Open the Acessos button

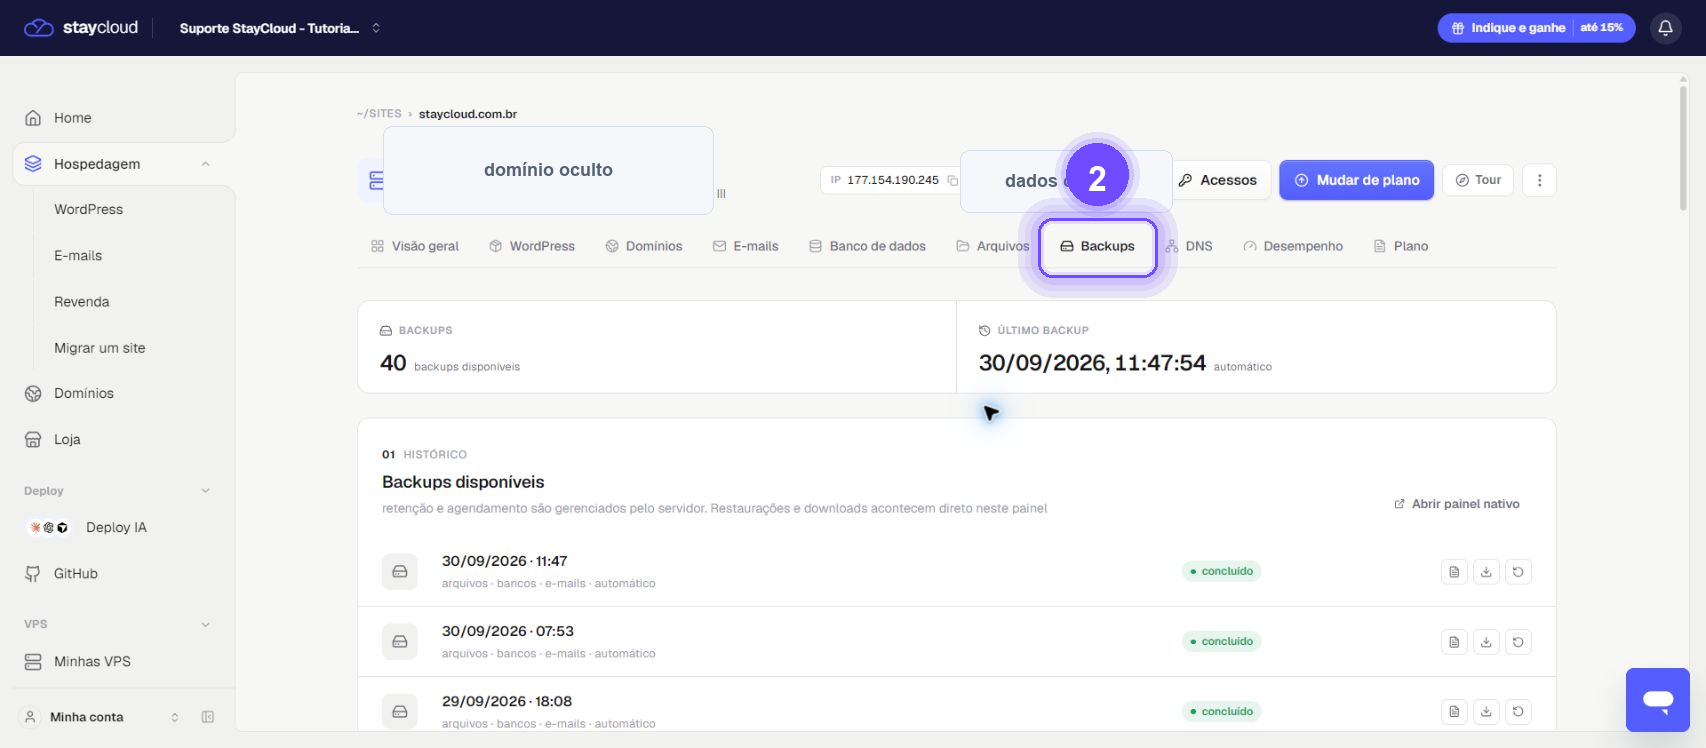point(1220,180)
